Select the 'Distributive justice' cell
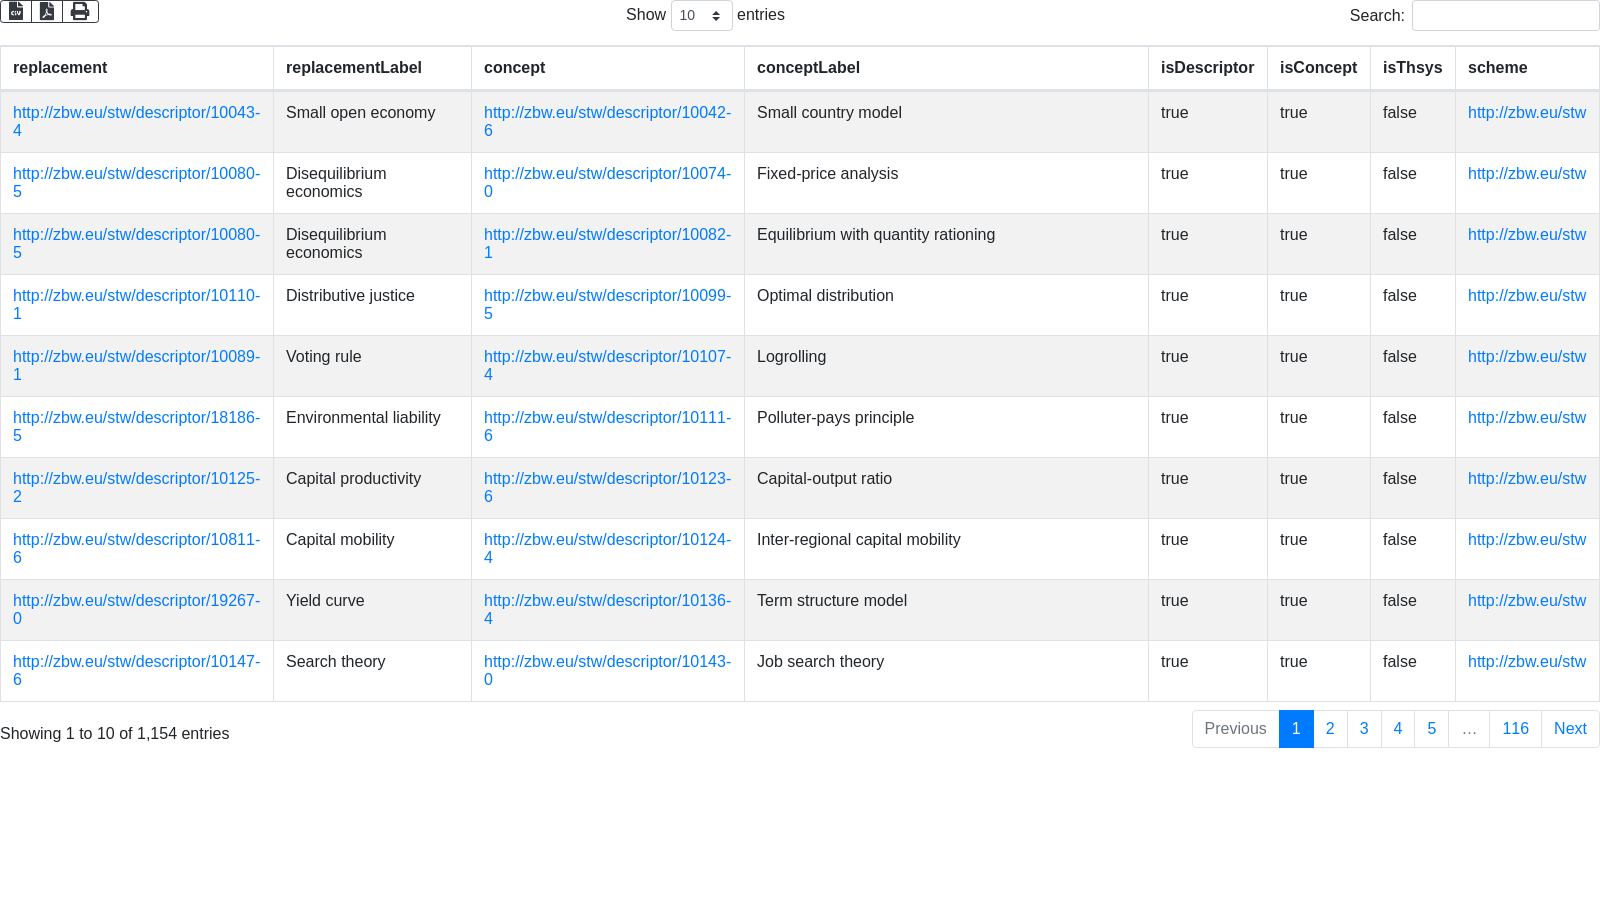The width and height of the screenshot is (1600, 900). pyautogui.click(x=372, y=305)
